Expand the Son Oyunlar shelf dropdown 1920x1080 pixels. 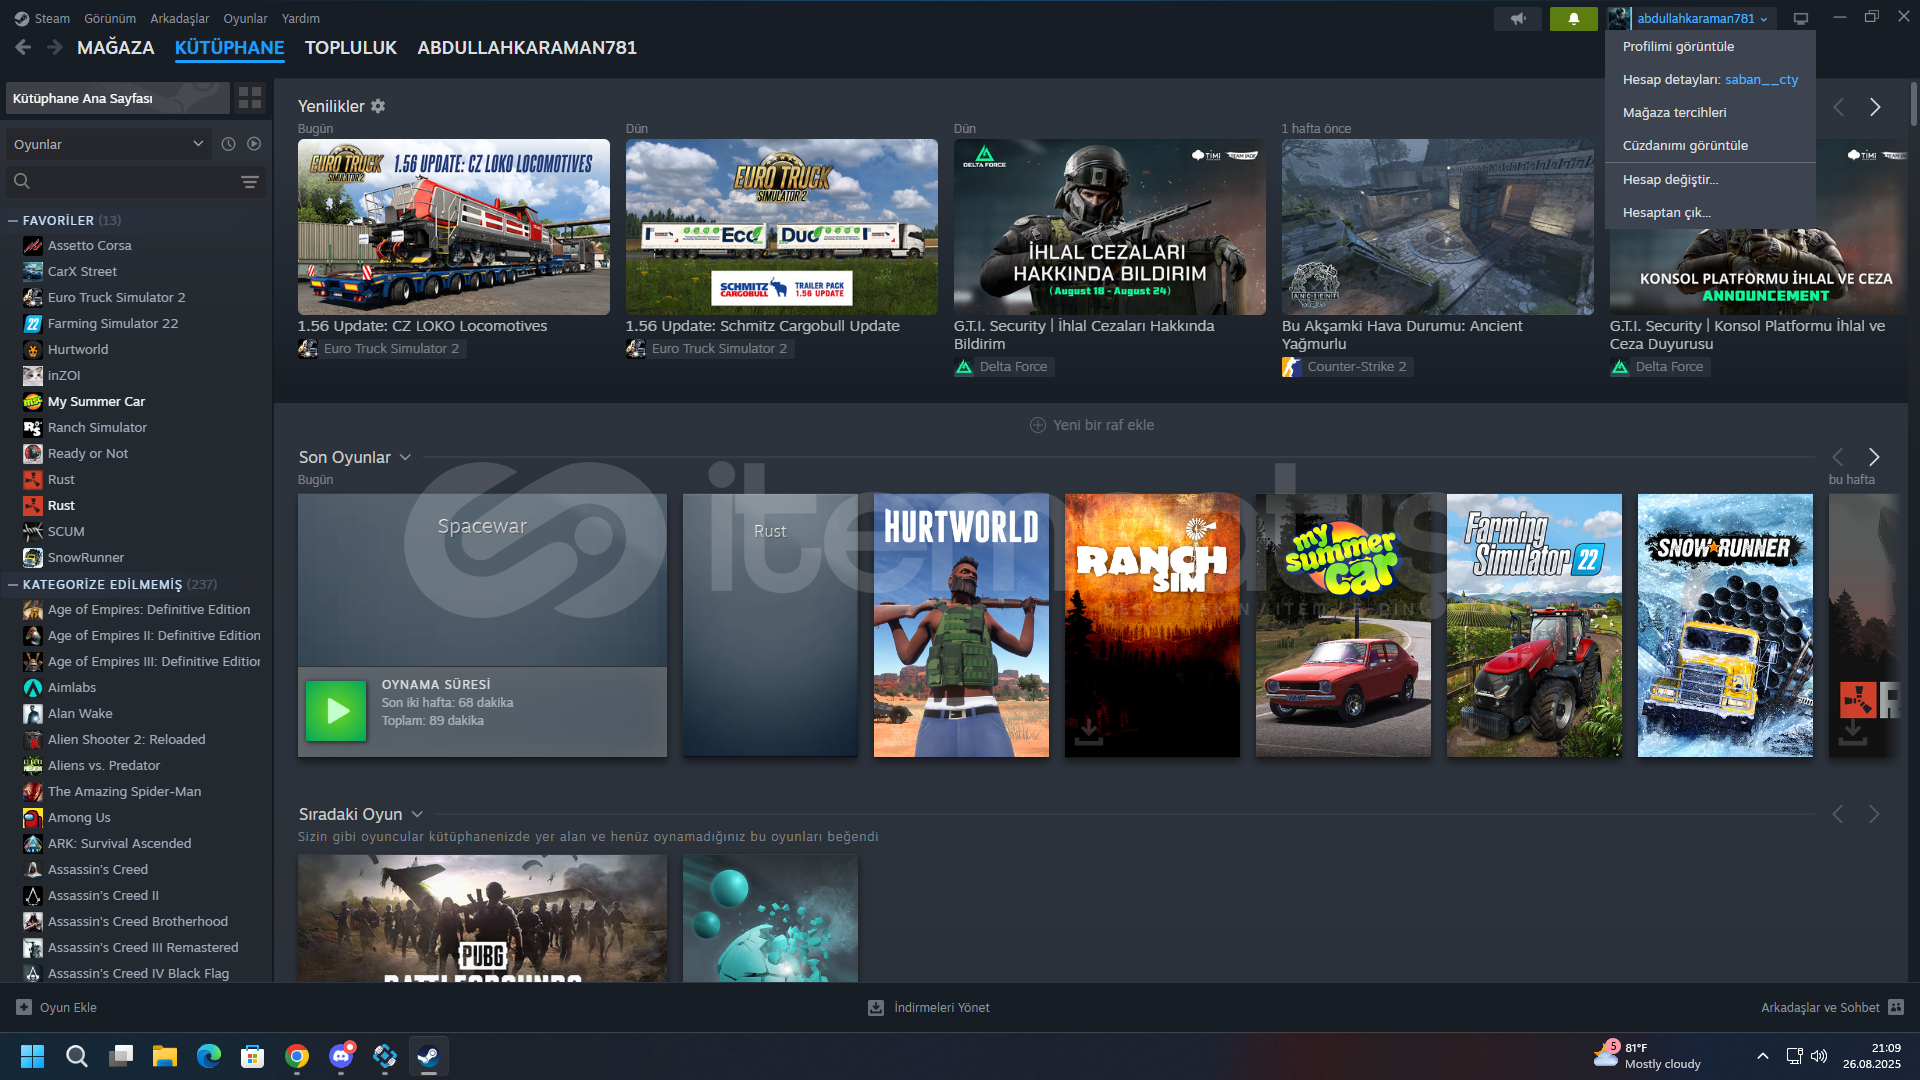click(x=405, y=457)
